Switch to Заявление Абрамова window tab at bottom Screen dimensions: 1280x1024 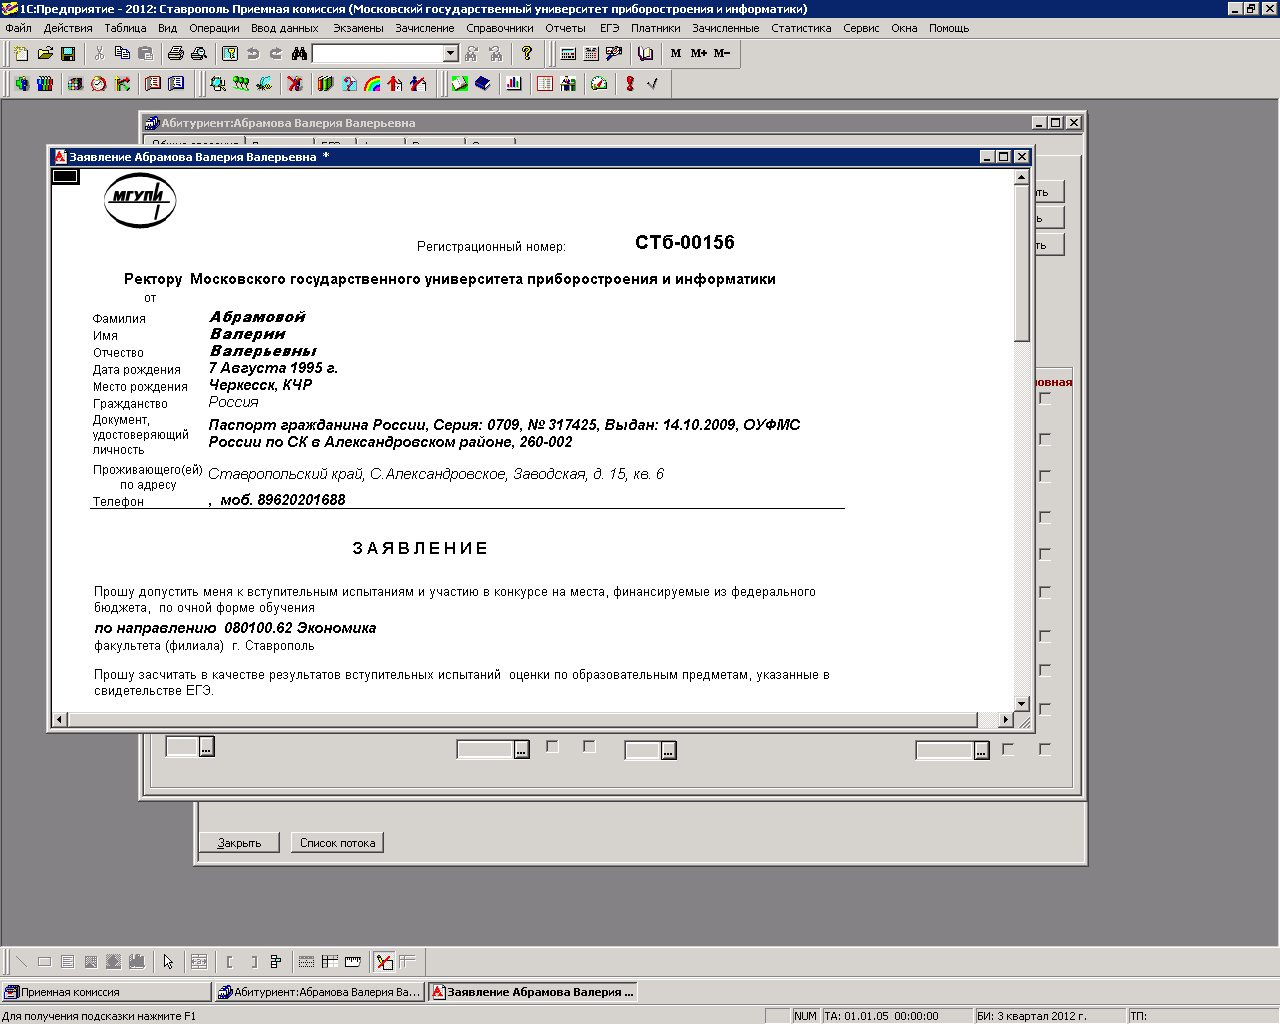[533, 992]
